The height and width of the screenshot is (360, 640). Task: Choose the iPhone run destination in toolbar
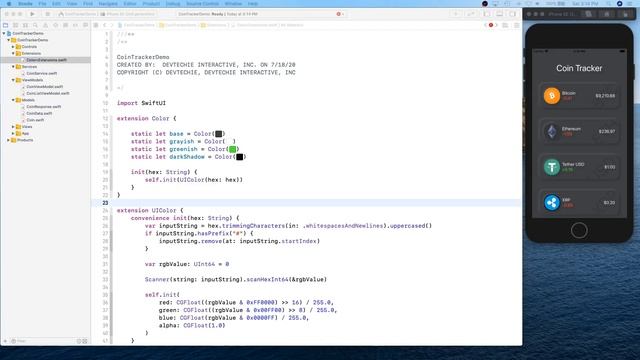pyautogui.click(x=128, y=14)
